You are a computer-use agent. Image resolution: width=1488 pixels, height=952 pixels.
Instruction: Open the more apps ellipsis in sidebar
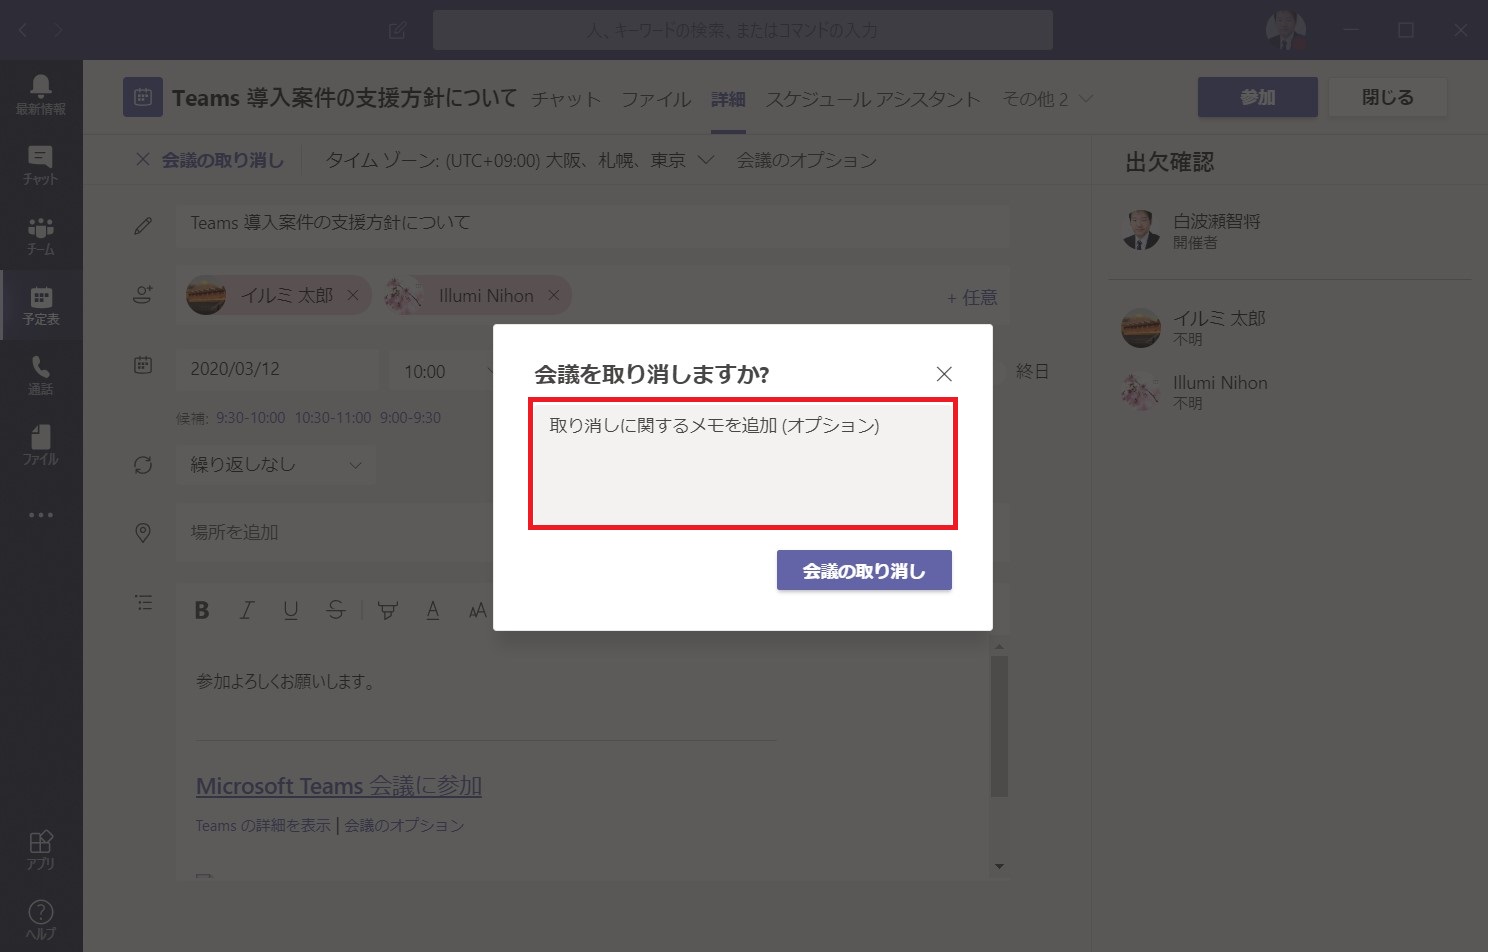click(41, 515)
